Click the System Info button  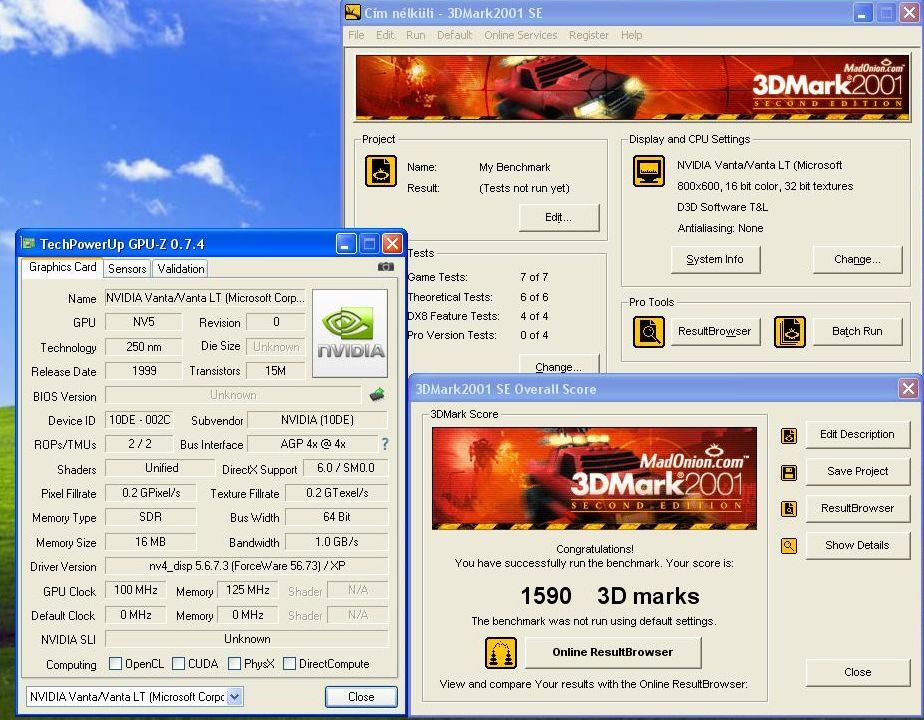pos(715,259)
